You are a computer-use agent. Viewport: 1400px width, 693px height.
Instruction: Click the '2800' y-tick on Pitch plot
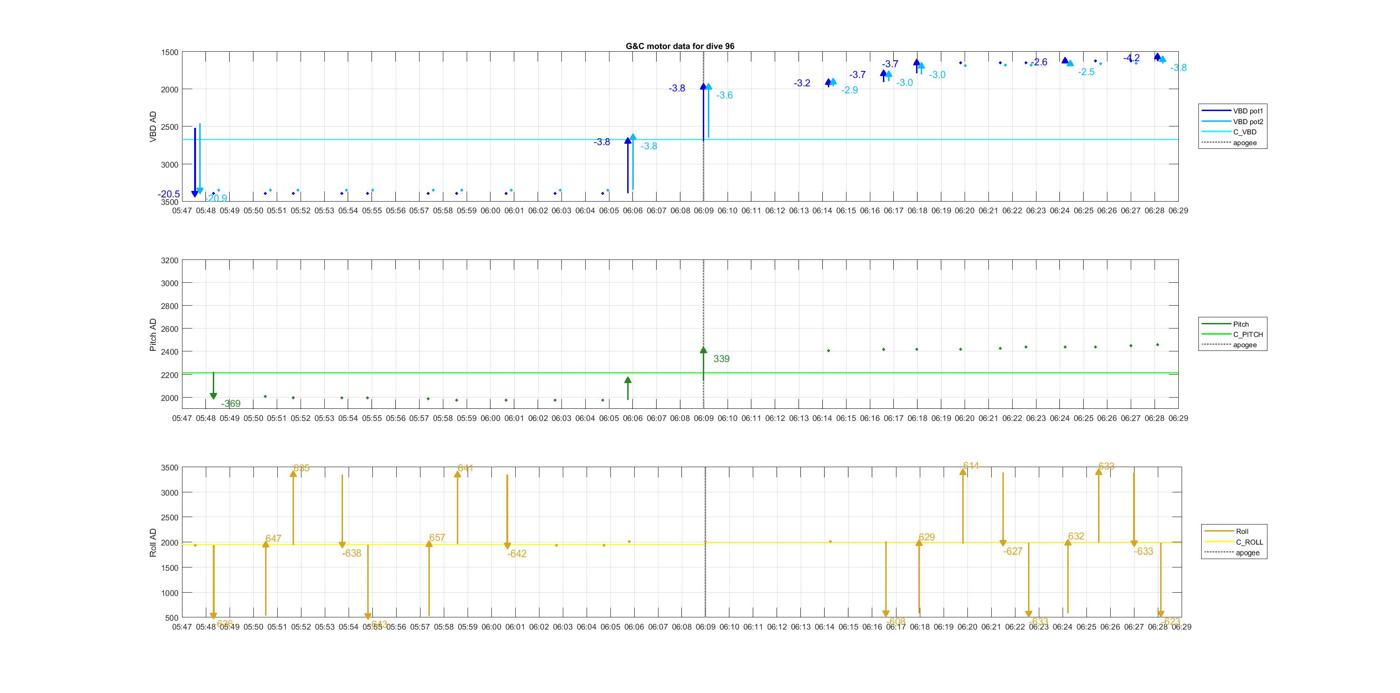coord(168,306)
